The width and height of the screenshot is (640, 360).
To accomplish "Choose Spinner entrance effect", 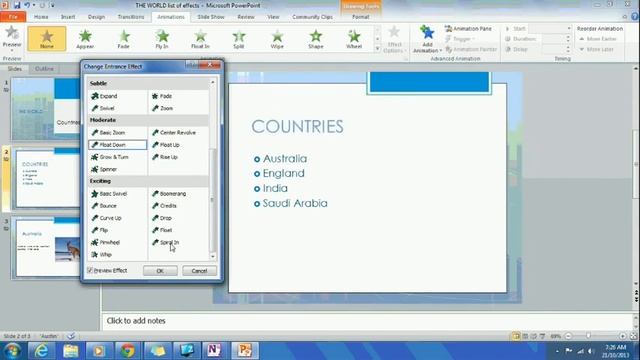I will (104, 169).
